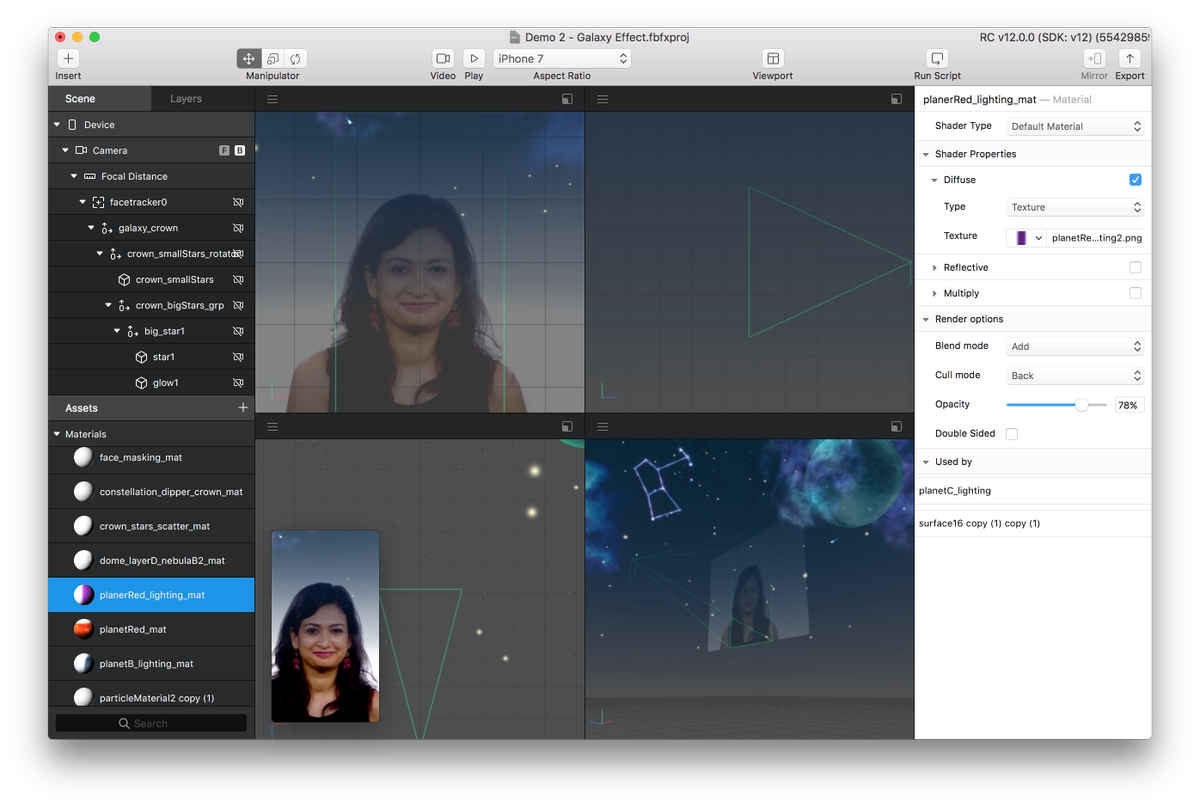Add a new asset with plus
1200x808 pixels.
click(x=242, y=408)
